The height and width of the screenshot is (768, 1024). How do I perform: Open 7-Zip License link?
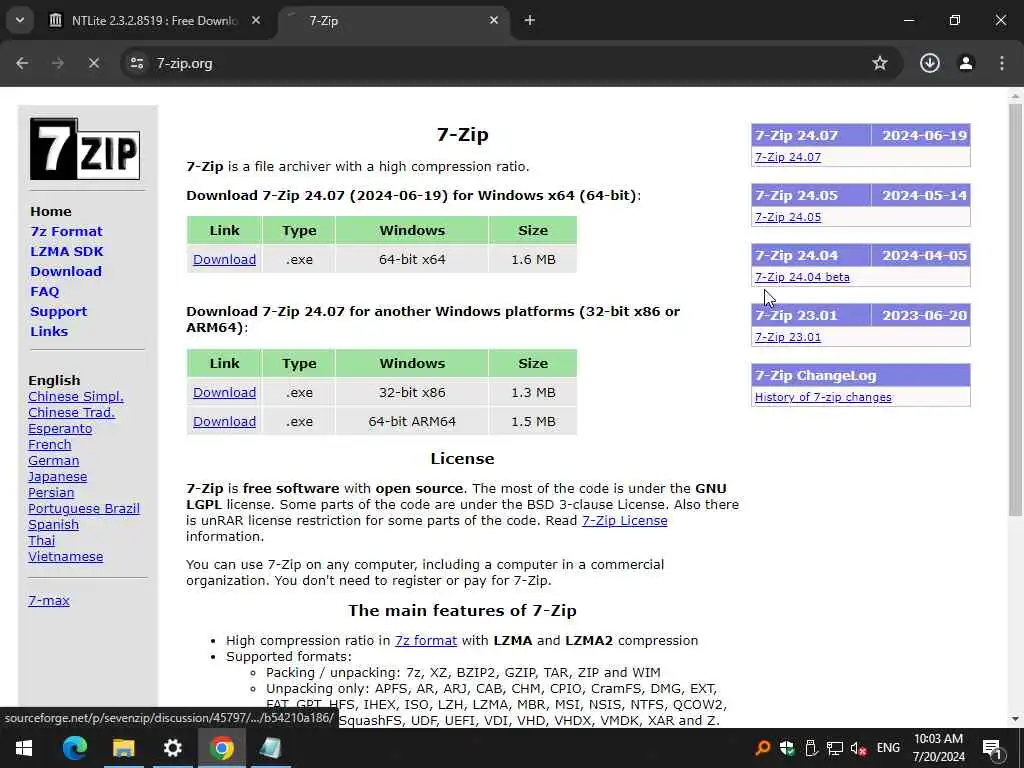[624, 520]
